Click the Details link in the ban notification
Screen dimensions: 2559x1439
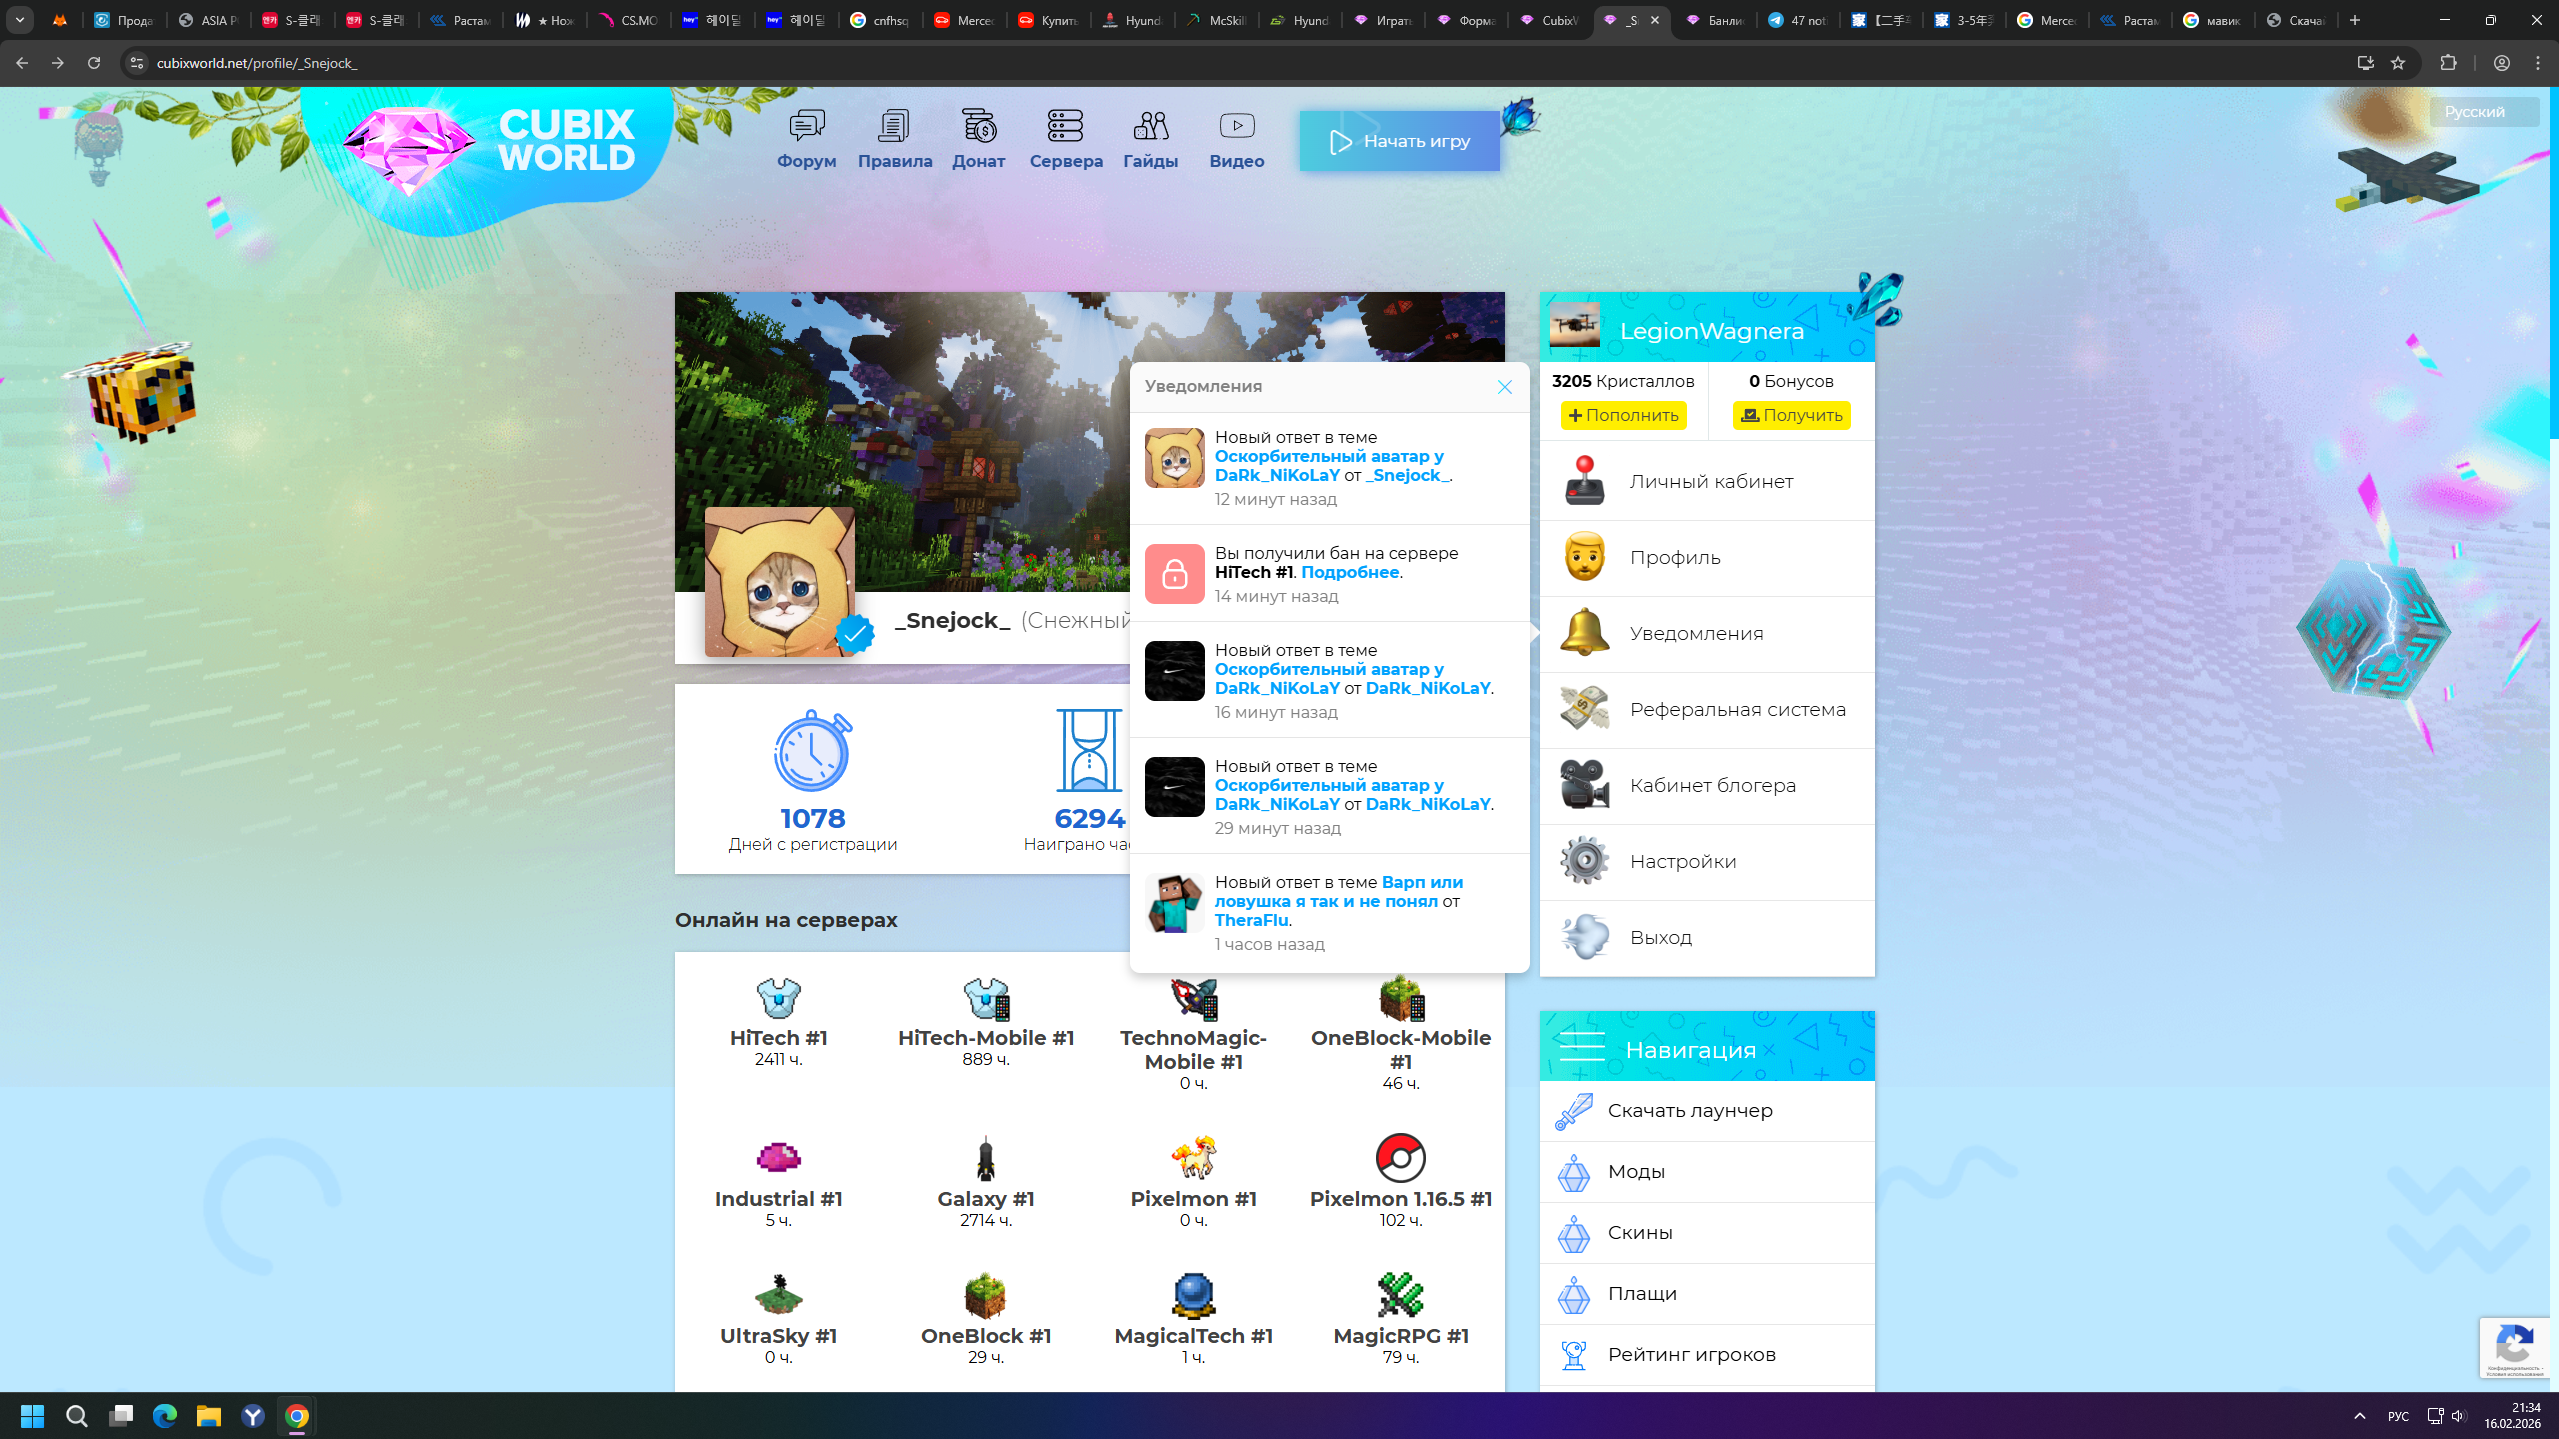1349,572
